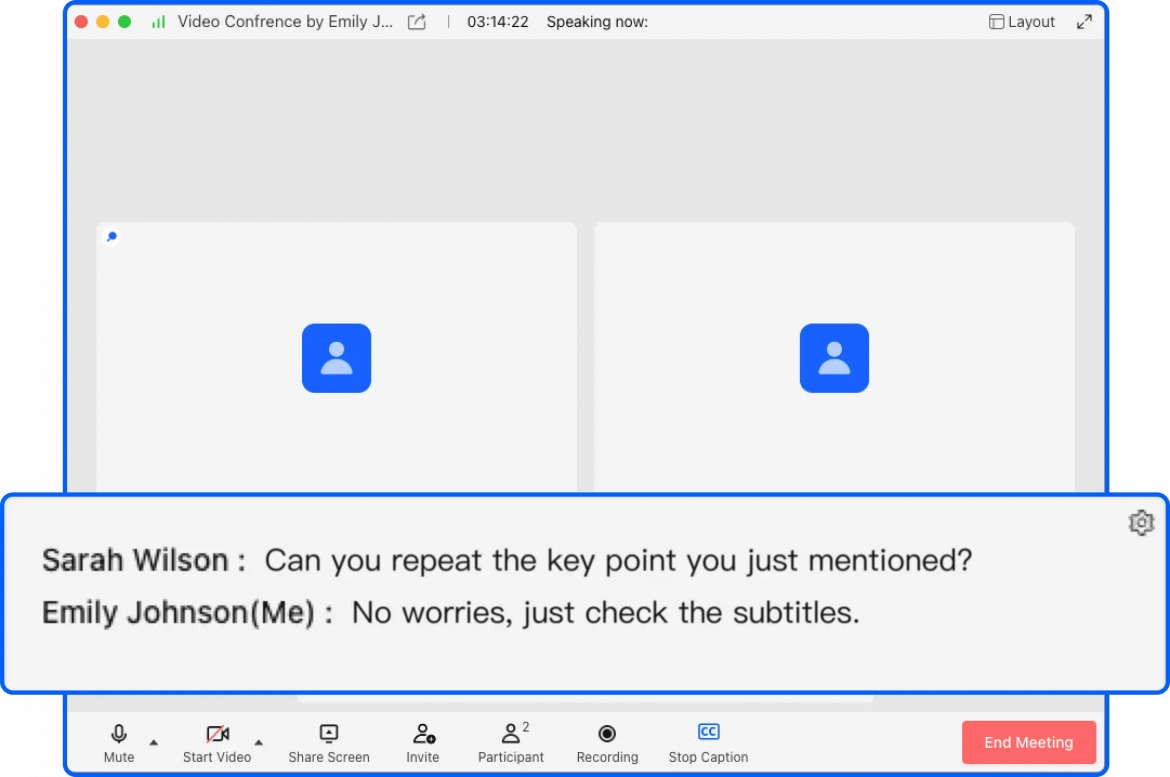
Task: Enter full screen with the expand arrows icon
Action: pos(1084,22)
